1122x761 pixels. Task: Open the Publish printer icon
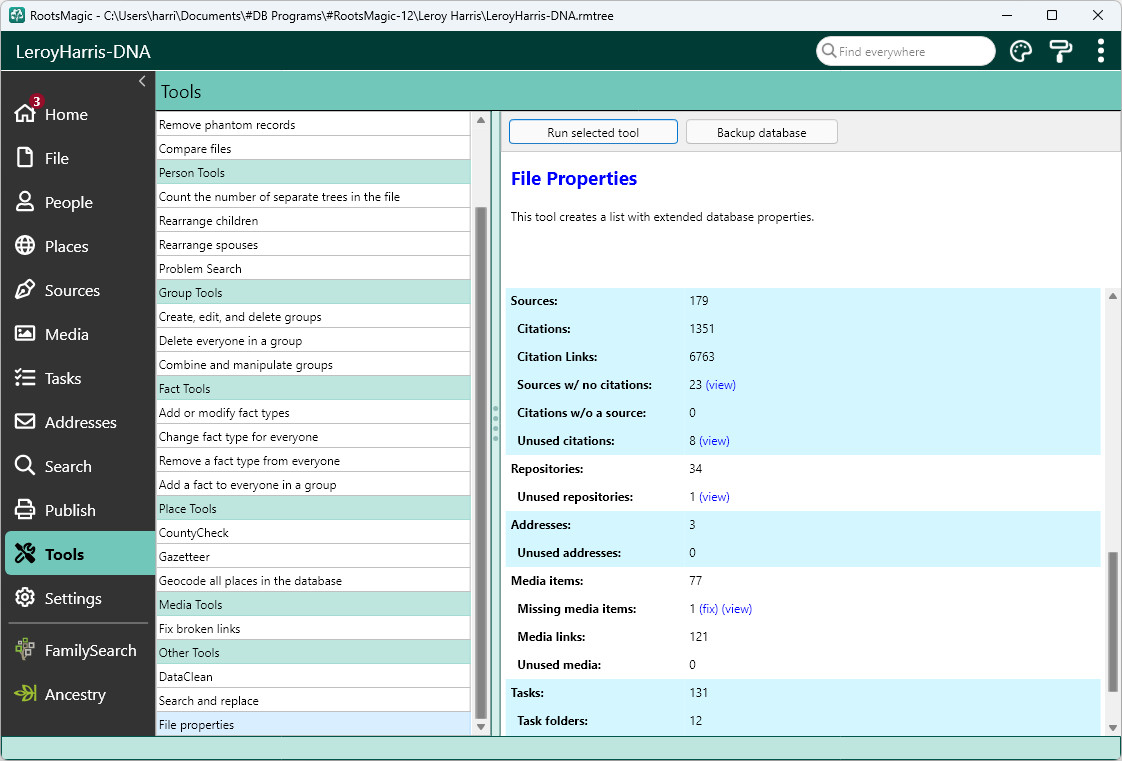(25, 509)
